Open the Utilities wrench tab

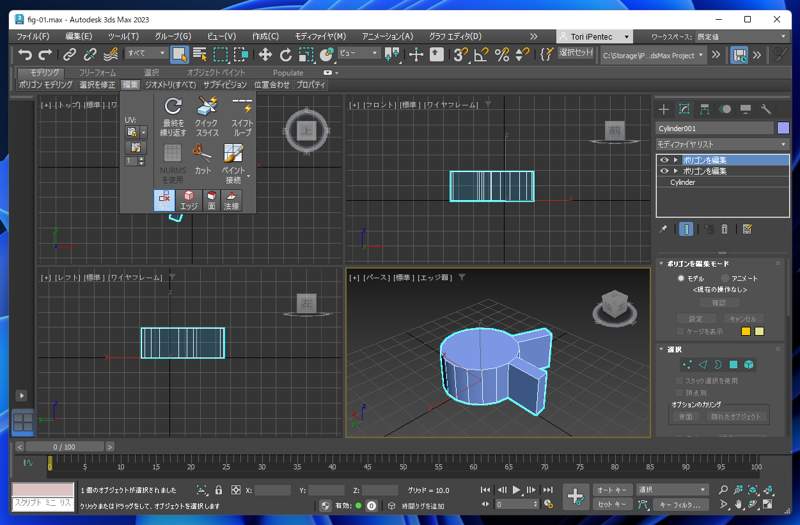click(766, 109)
